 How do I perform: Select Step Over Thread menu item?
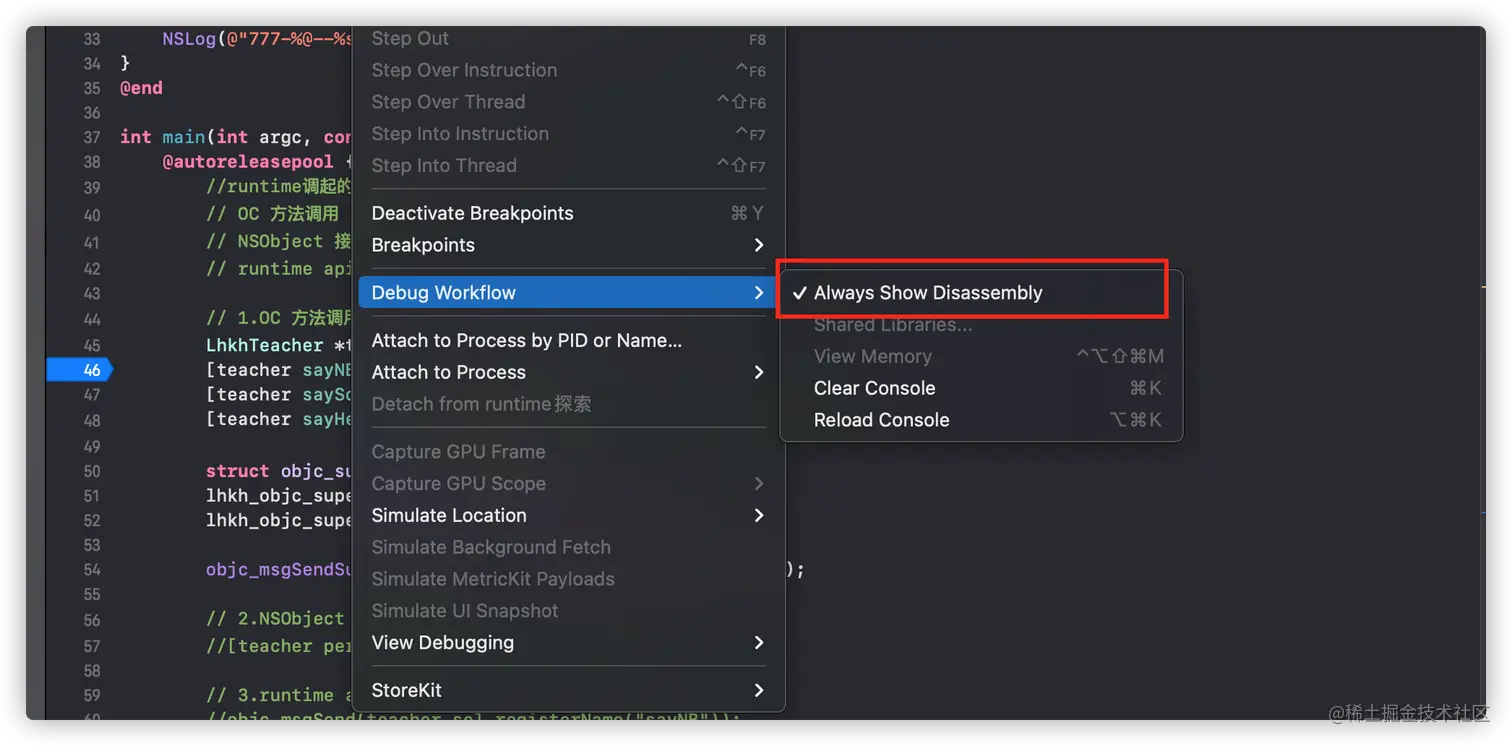[568, 102]
